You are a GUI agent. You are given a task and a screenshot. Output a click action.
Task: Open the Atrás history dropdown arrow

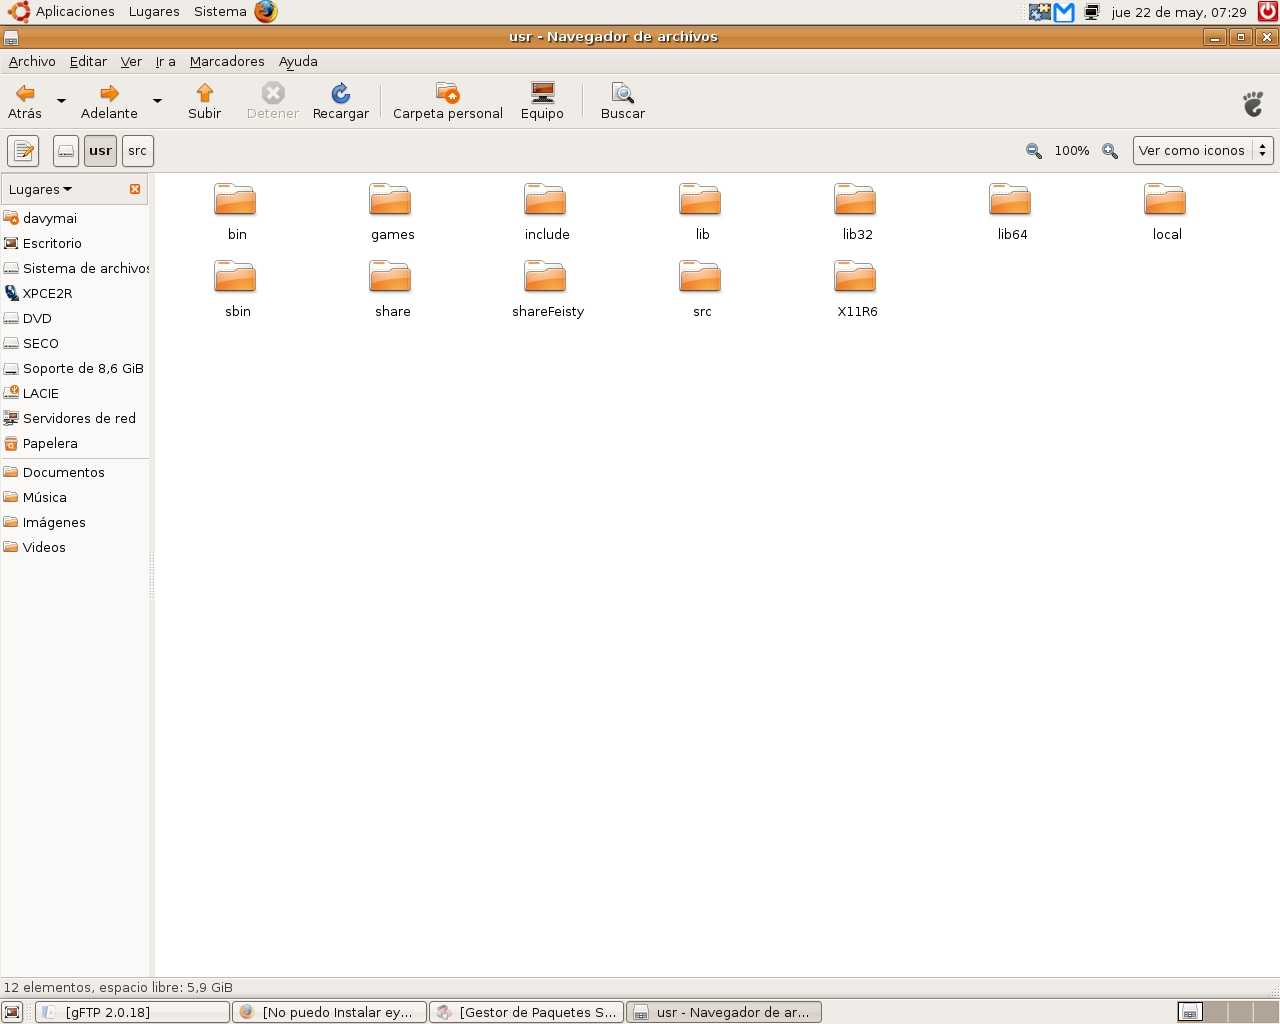coord(61,101)
